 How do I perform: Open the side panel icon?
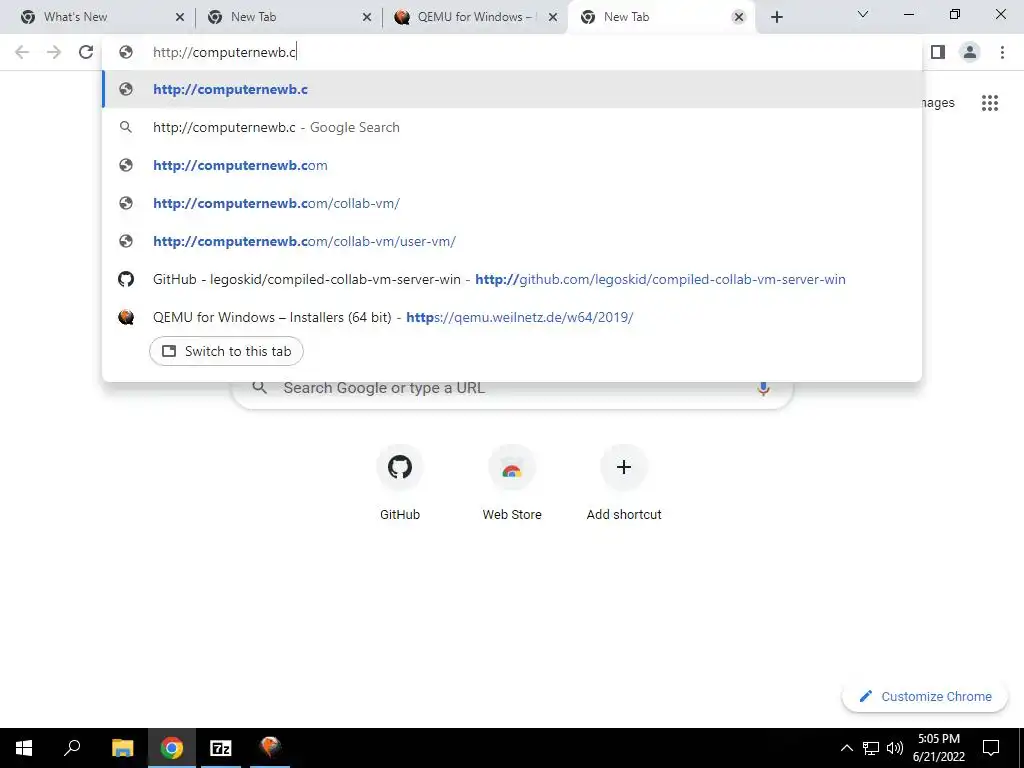click(938, 52)
